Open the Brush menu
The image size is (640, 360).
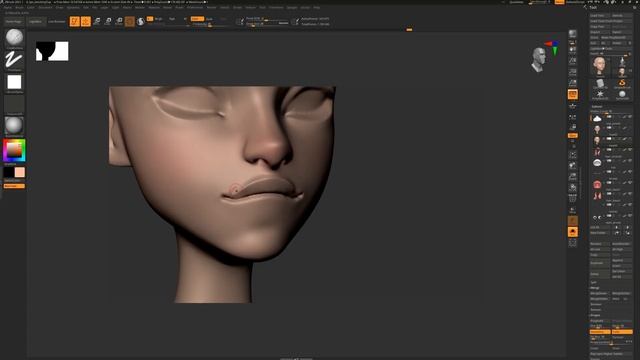point(19,7)
